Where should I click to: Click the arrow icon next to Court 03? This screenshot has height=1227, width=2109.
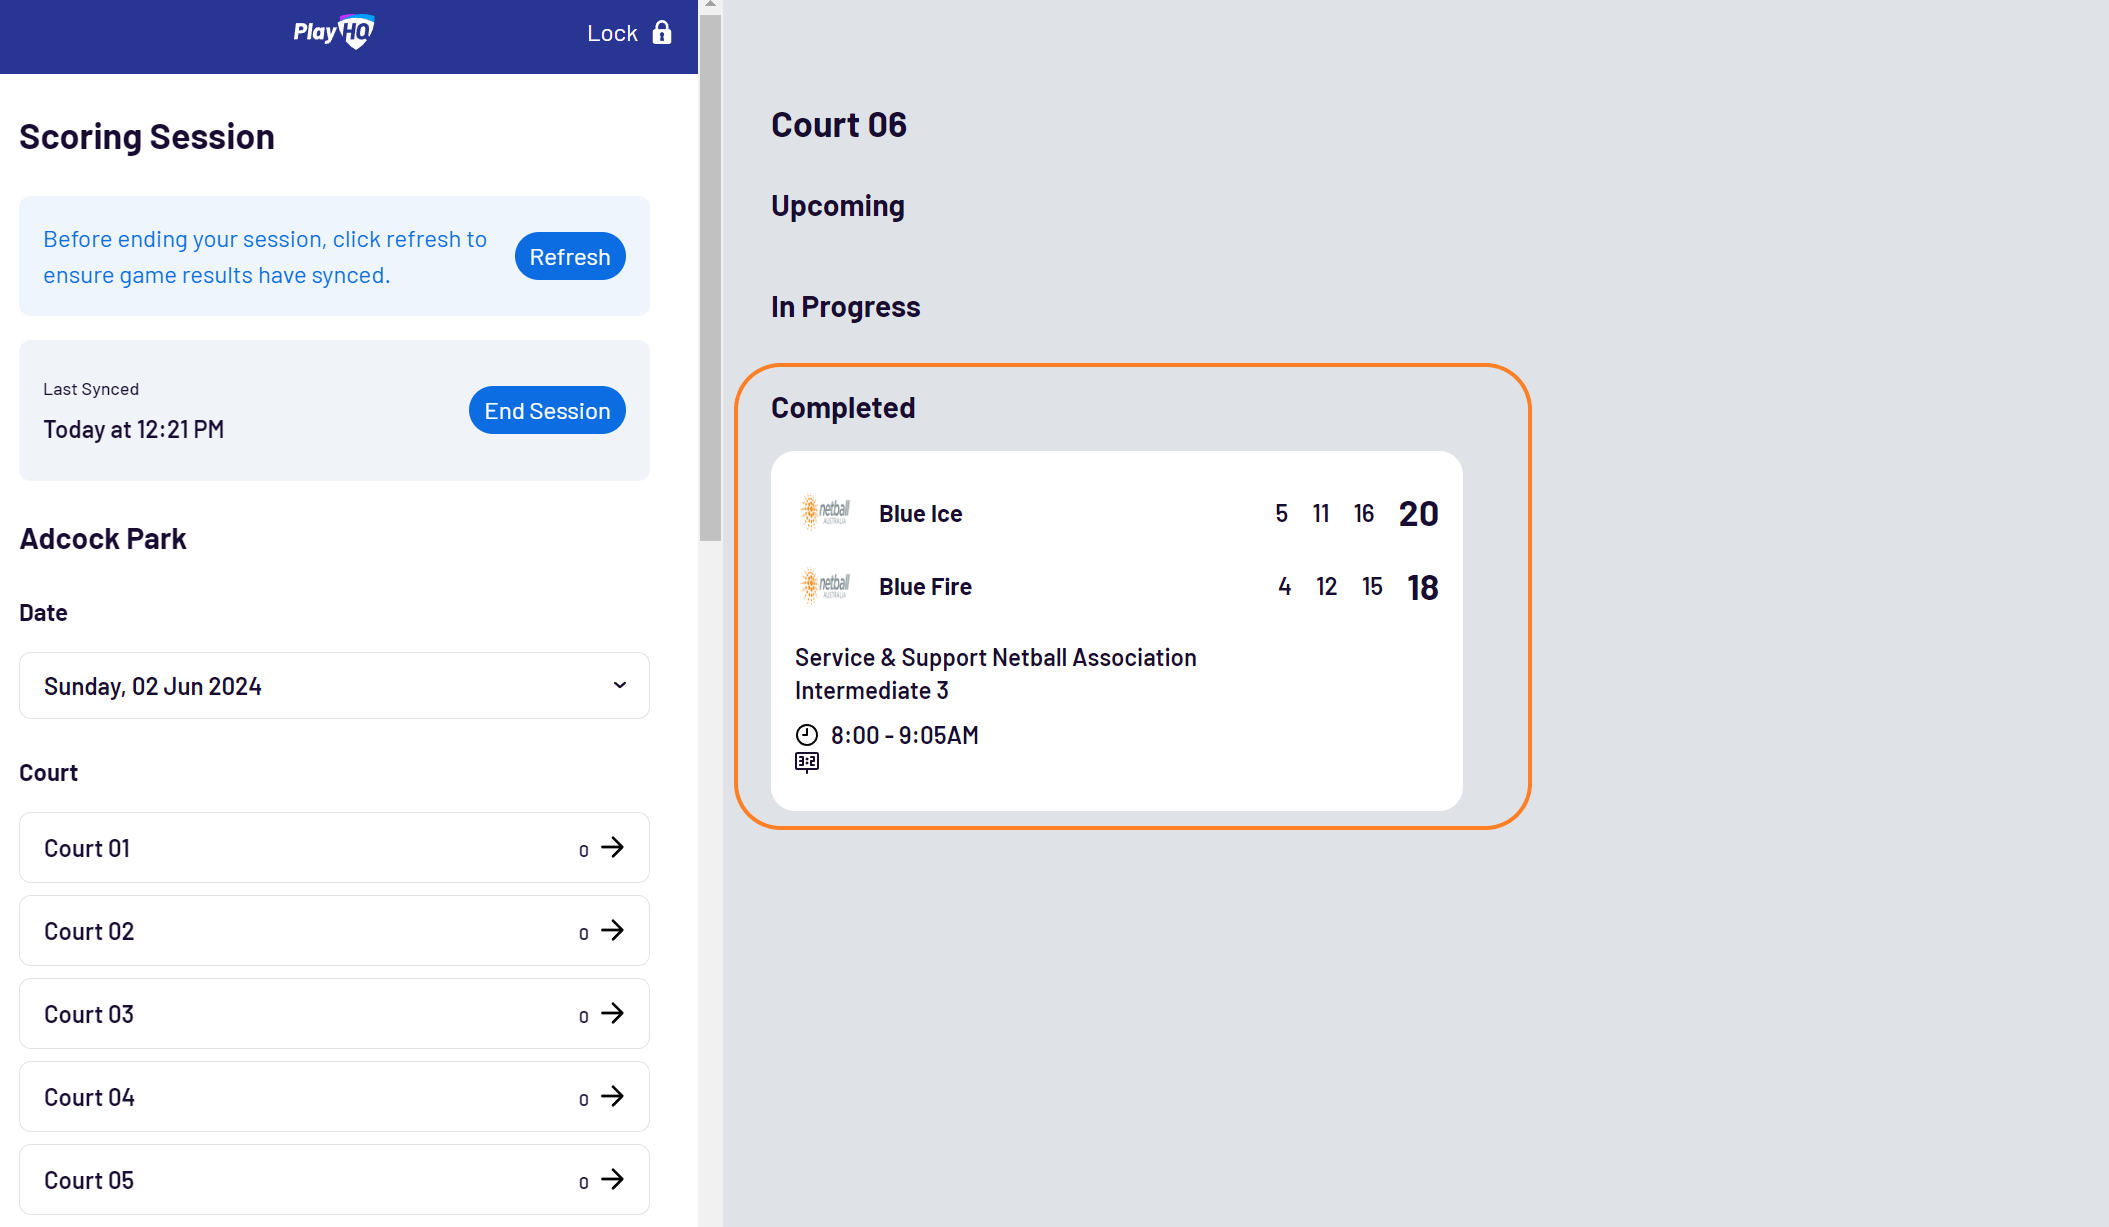tap(611, 1013)
